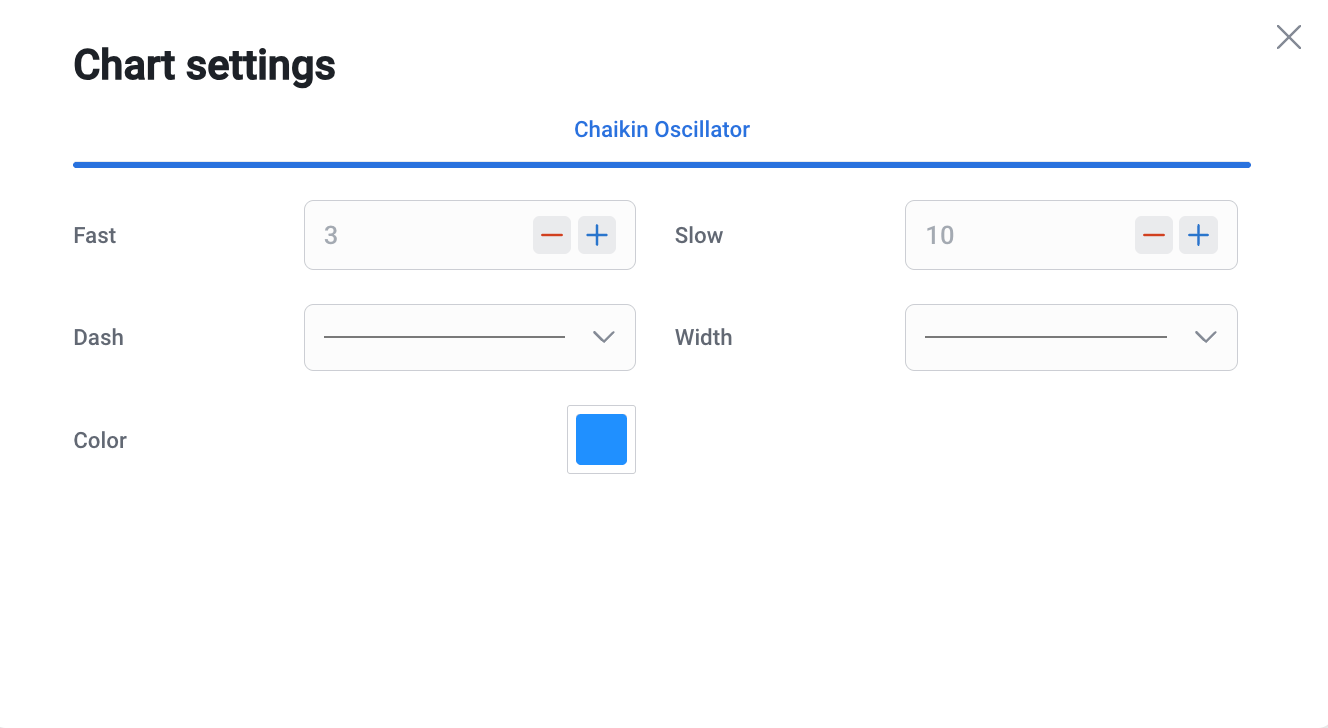Click the Dash field label
Screen dimensions: 1328x728
tap(99, 337)
